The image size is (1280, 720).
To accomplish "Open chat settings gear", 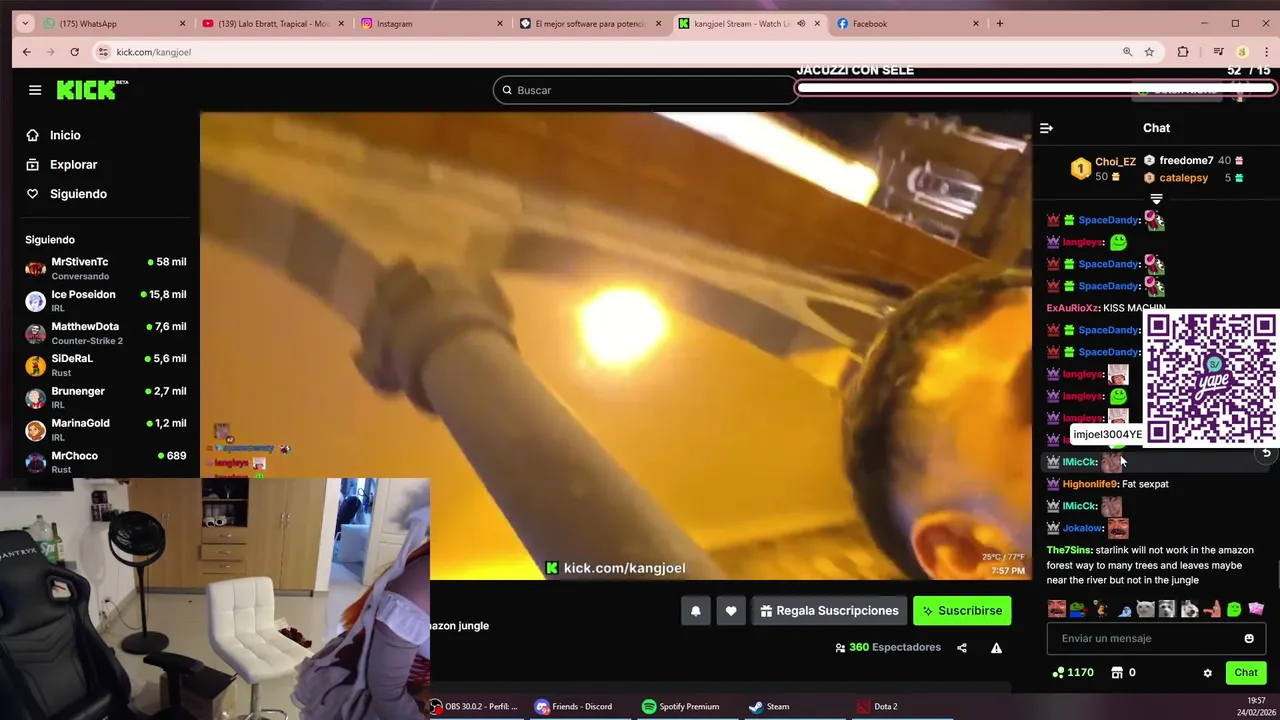I will point(1207,673).
